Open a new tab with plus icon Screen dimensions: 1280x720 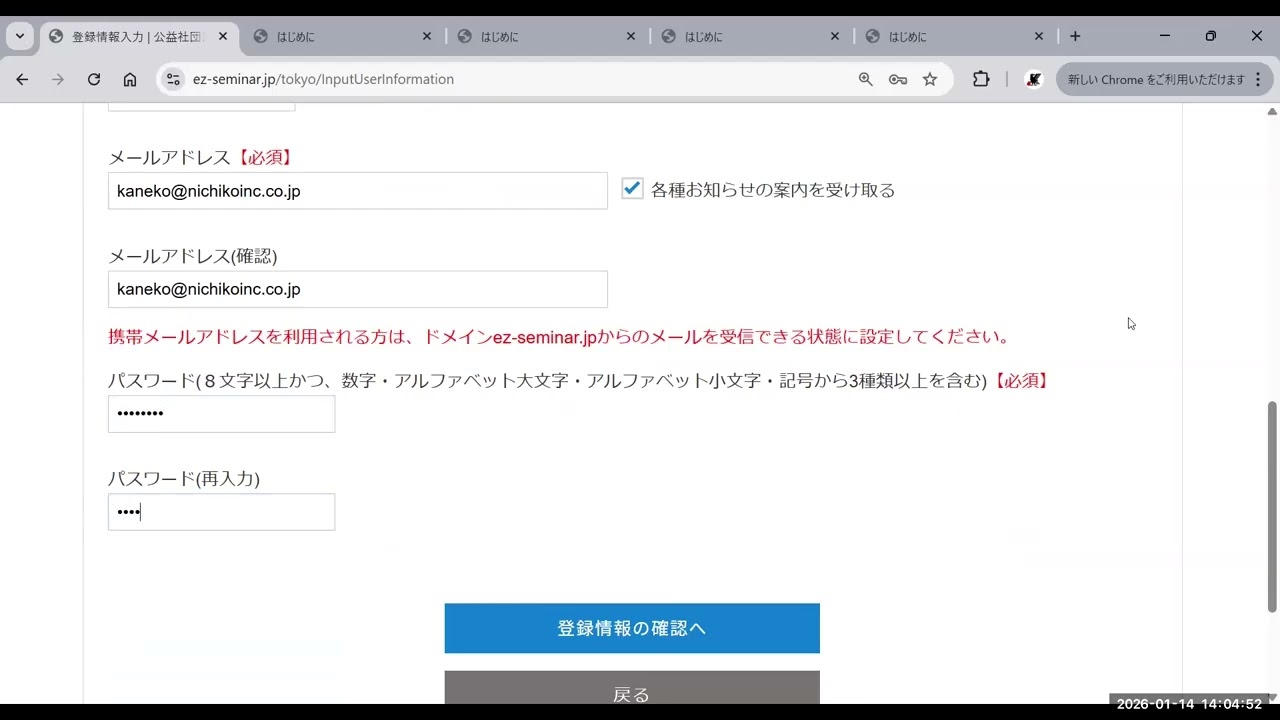(x=1075, y=36)
